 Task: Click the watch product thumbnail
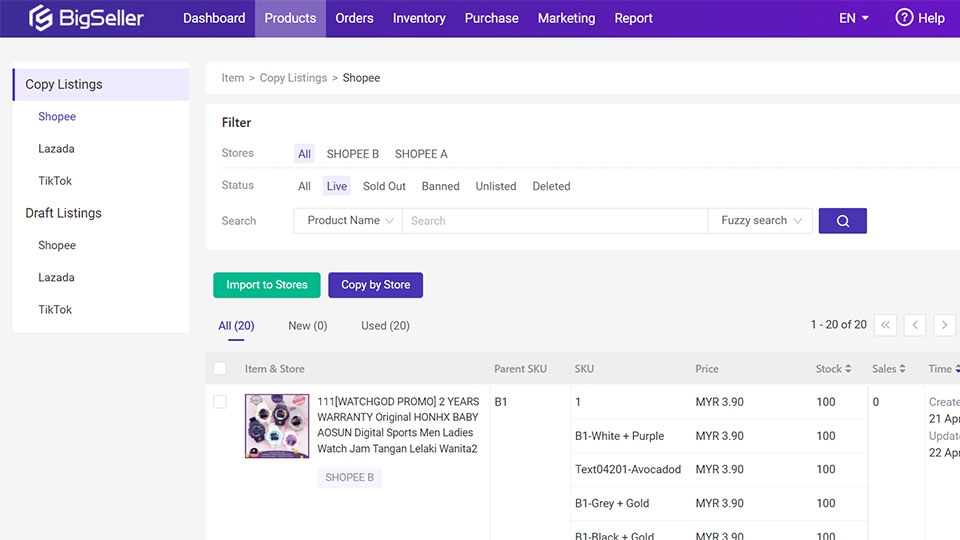point(277,426)
